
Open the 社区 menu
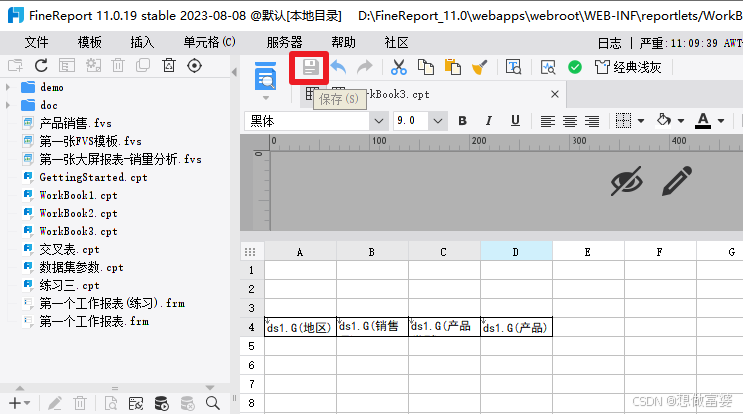(397, 43)
